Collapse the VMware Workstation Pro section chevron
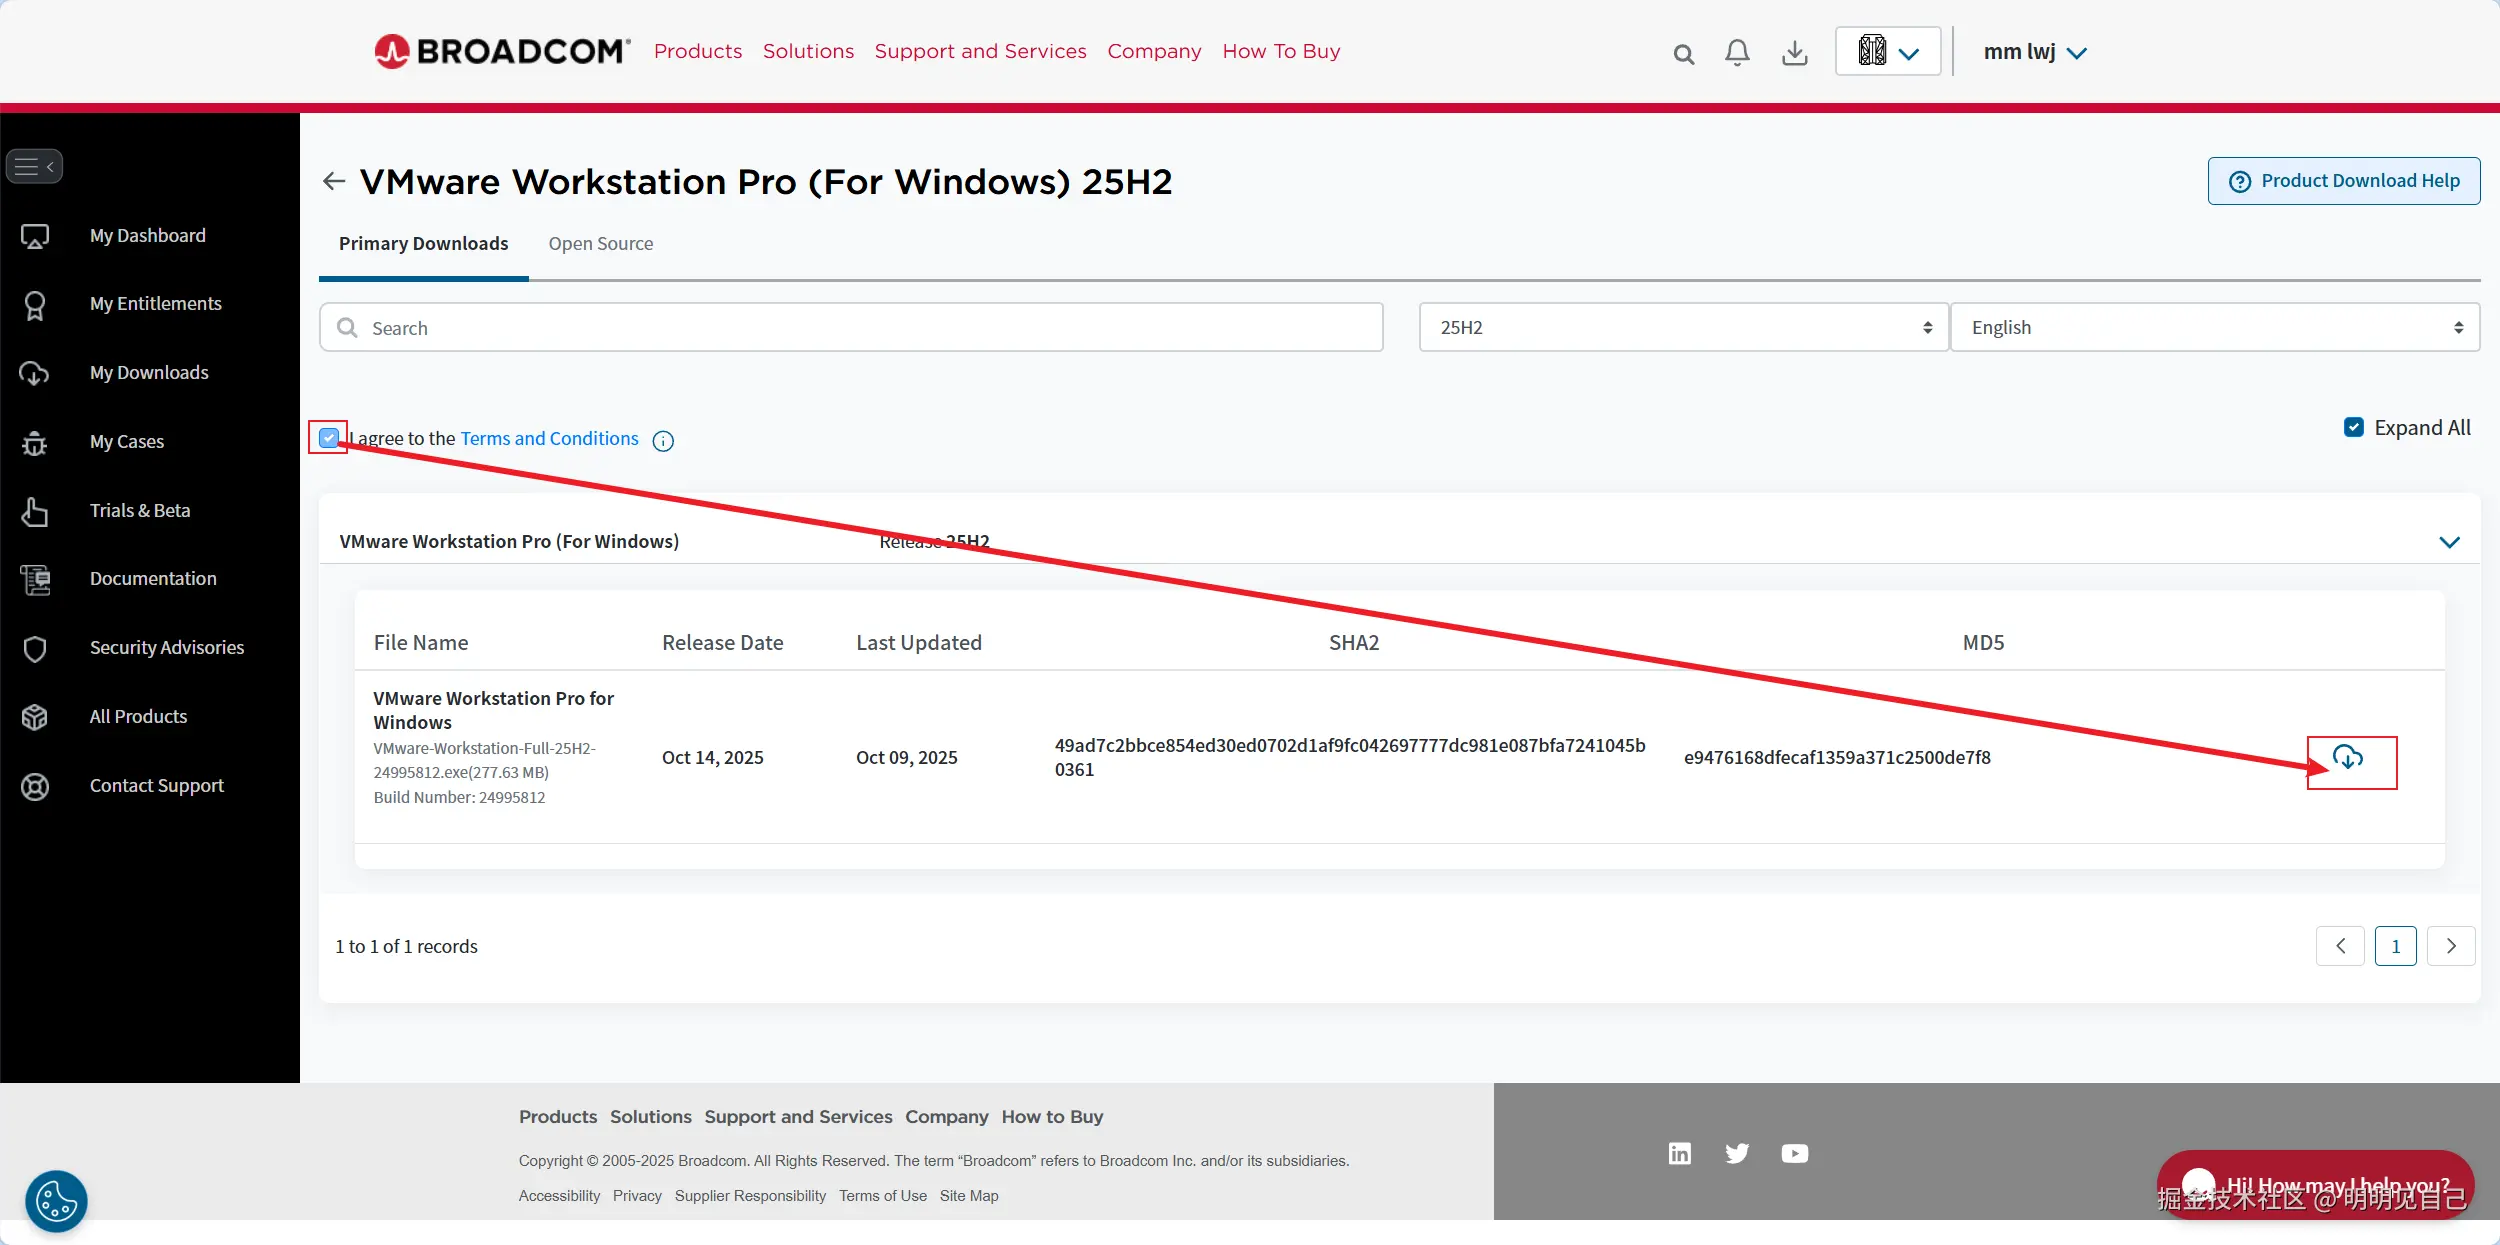 tap(2449, 542)
